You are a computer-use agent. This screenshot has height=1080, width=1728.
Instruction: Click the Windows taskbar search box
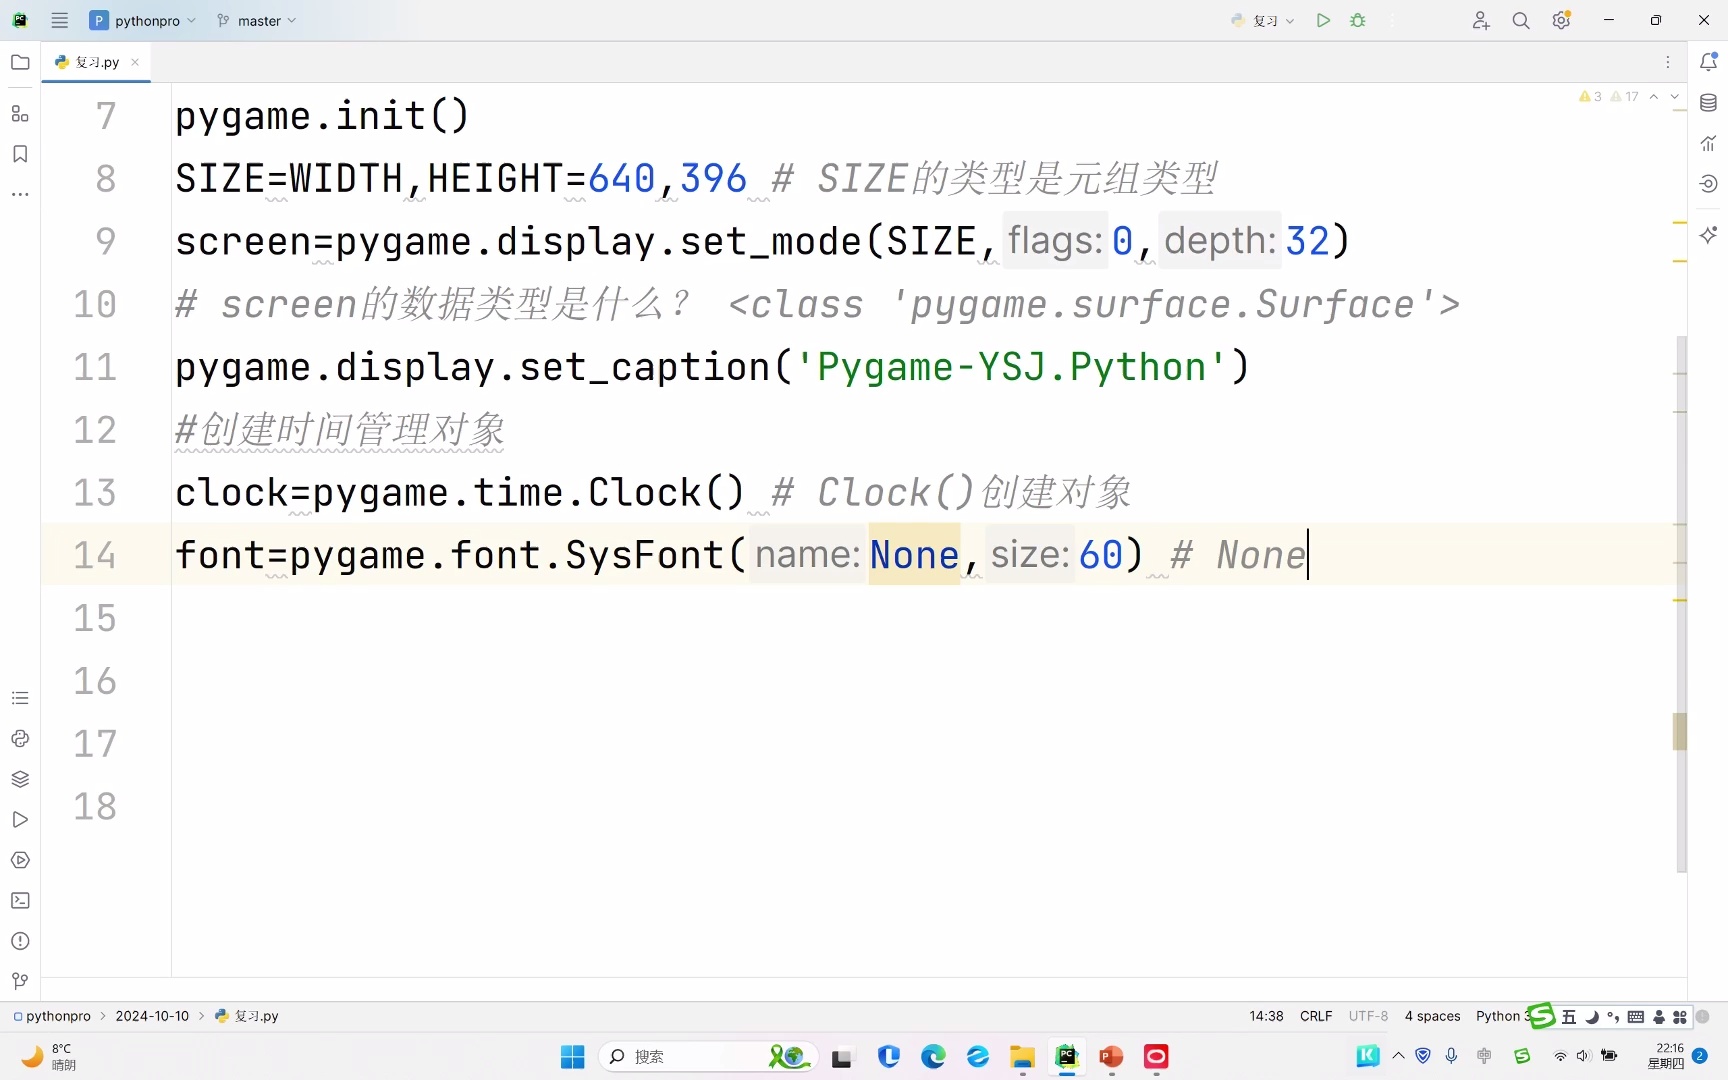(x=690, y=1057)
